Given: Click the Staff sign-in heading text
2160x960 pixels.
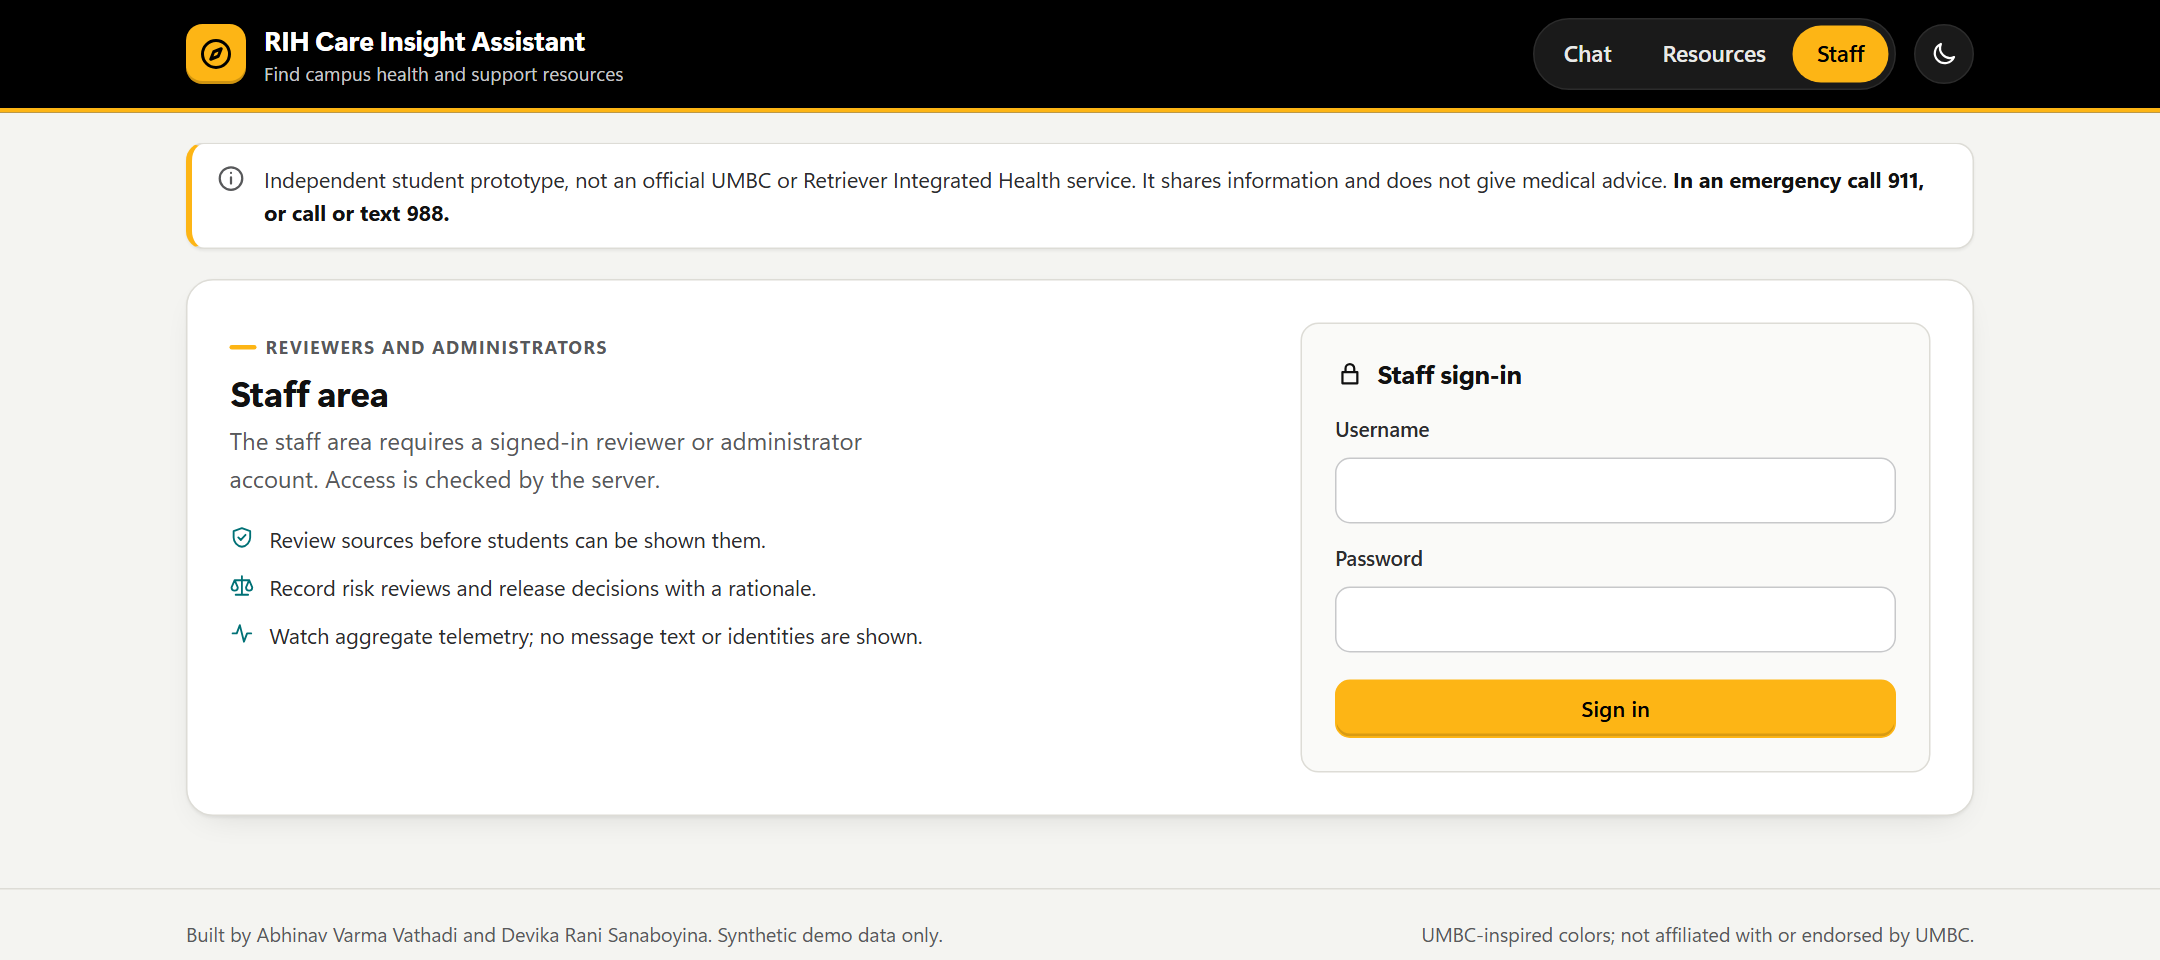Looking at the screenshot, I should pyautogui.click(x=1449, y=375).
